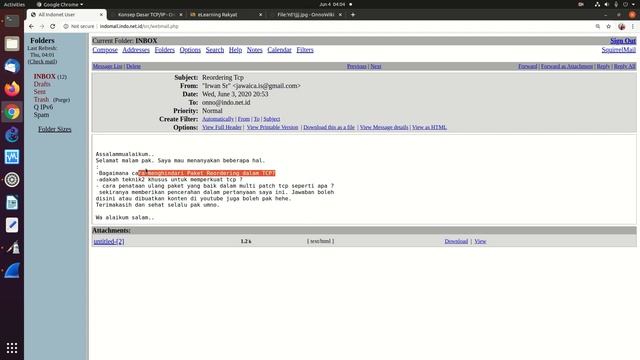Go back in Chrome browser

click(x=31, y=26)
